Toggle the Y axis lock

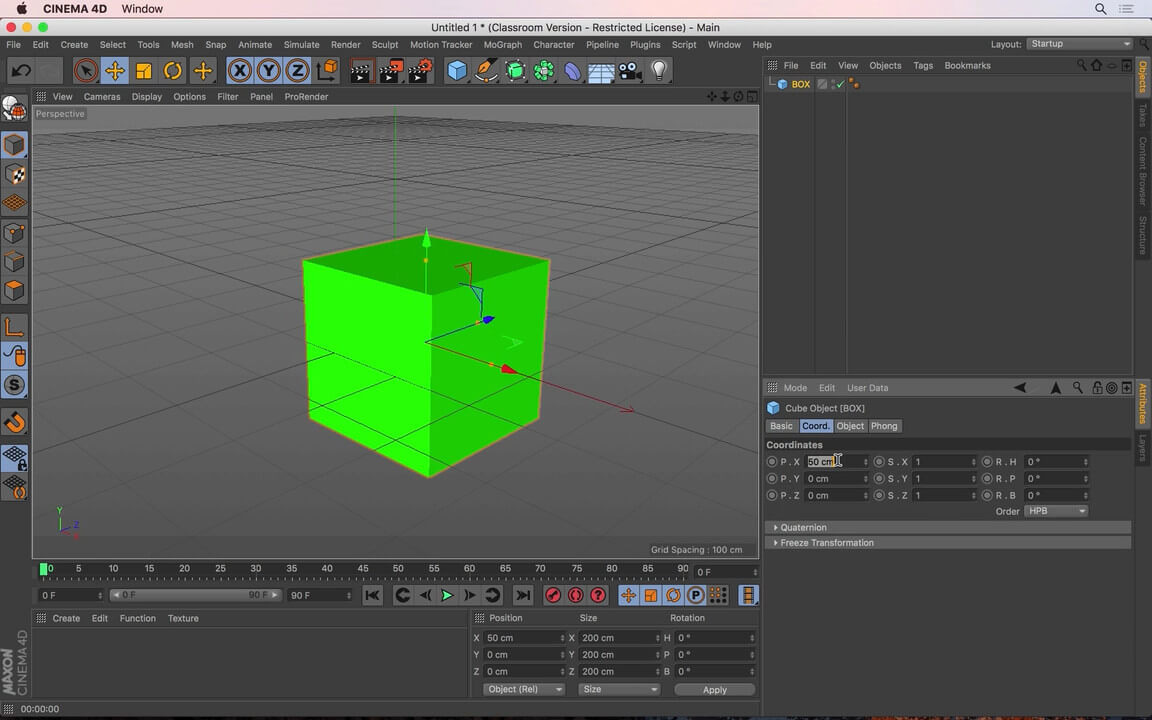point(268,71)
